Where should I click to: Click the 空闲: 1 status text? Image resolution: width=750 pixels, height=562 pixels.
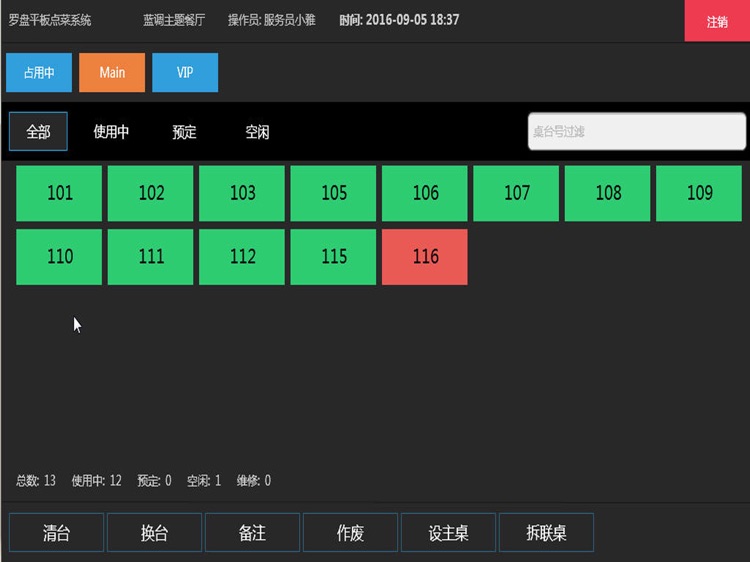pyautogui.click(x=204, y=480)
